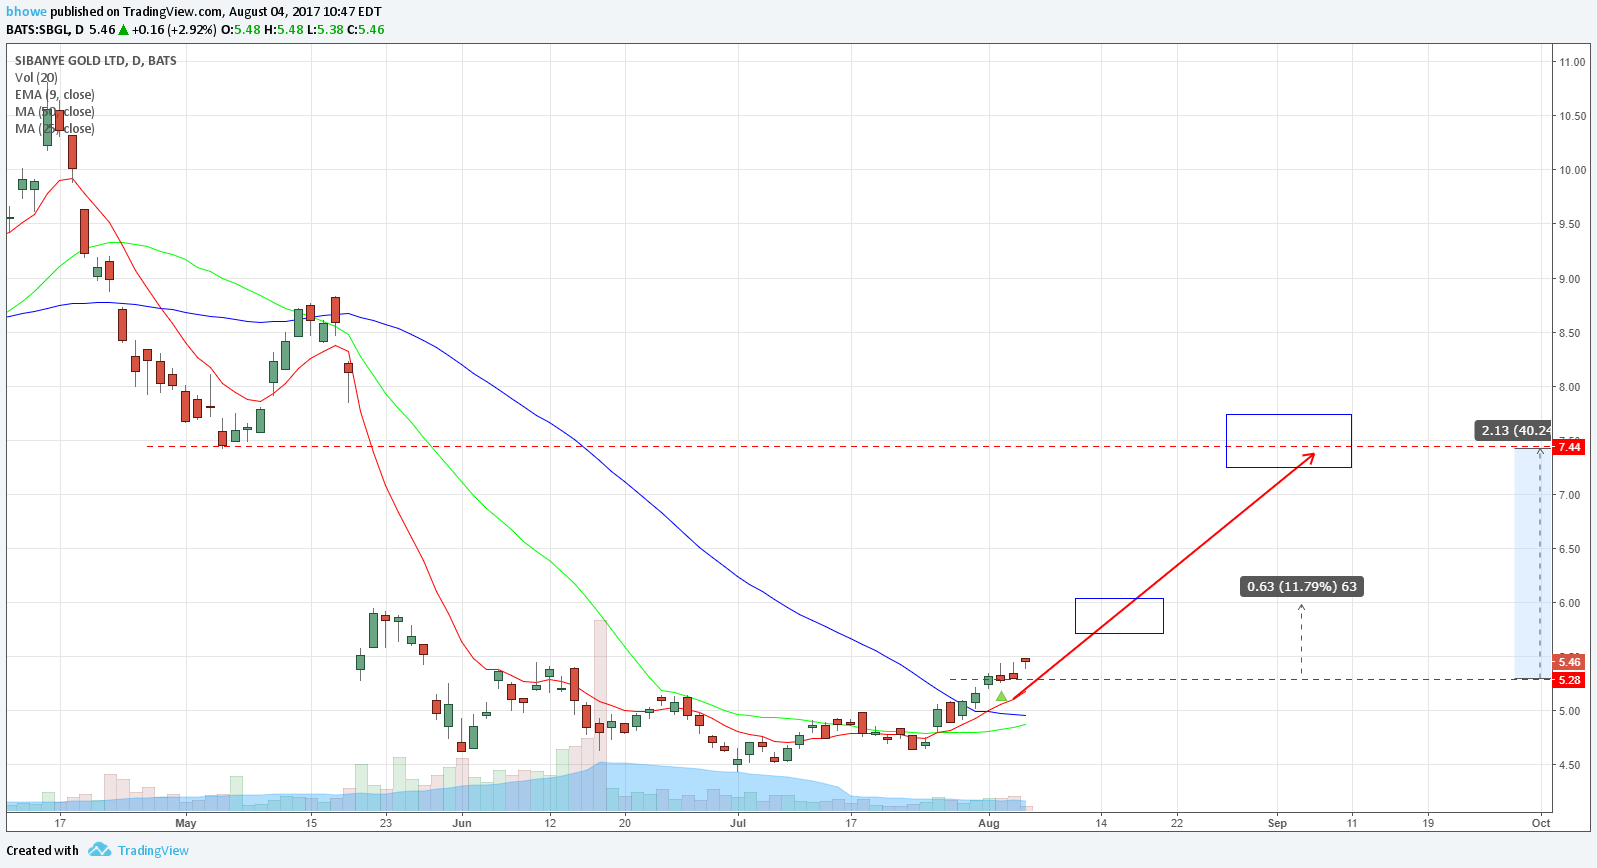Click the H:5.48 high value
The width and height of the screenshot is (1597, 868).
tap(283, 30)
